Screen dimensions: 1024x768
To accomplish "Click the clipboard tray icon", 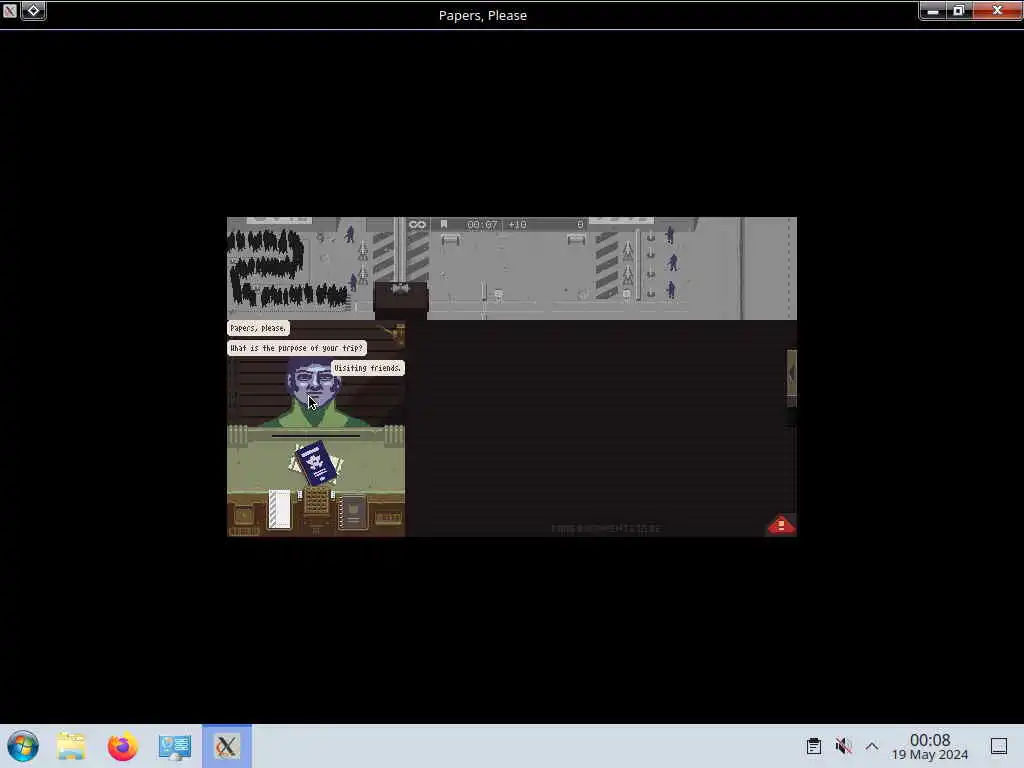I will pyautogui.click(x=814, y=746).
